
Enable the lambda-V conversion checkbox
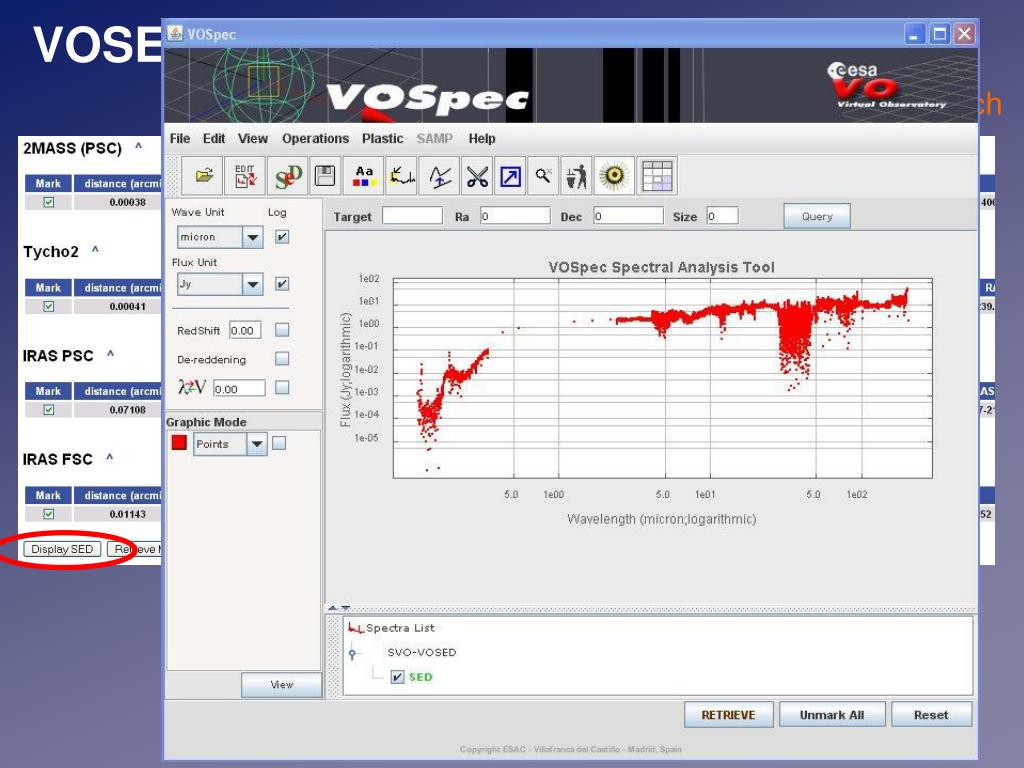click(282, 388)
